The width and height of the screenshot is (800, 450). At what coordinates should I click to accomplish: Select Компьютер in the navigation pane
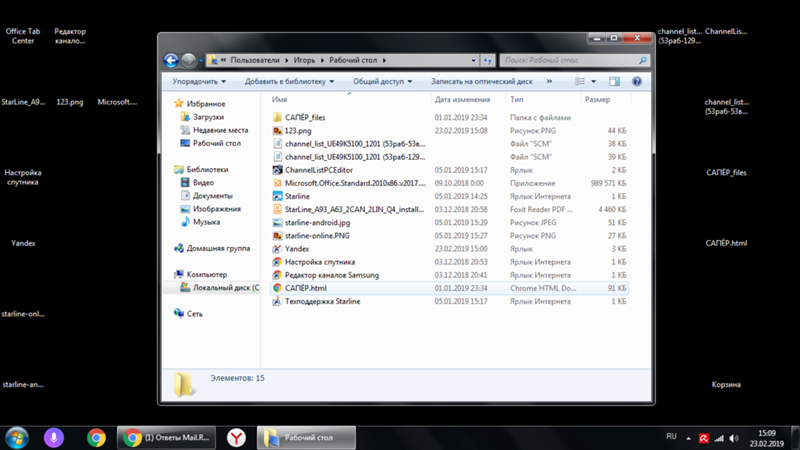tap(207, 274)
